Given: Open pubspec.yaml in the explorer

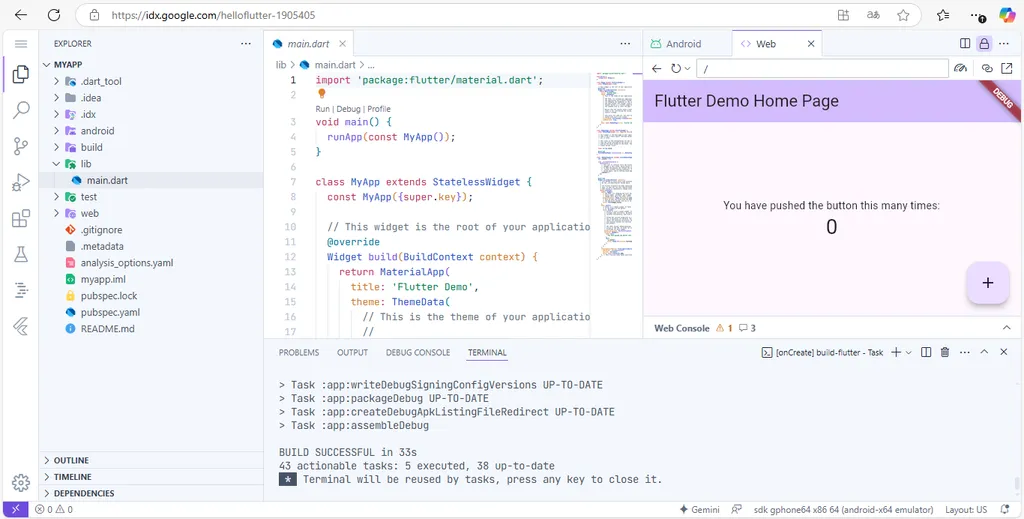Looking at the screenshot, I should click(110, 312).
